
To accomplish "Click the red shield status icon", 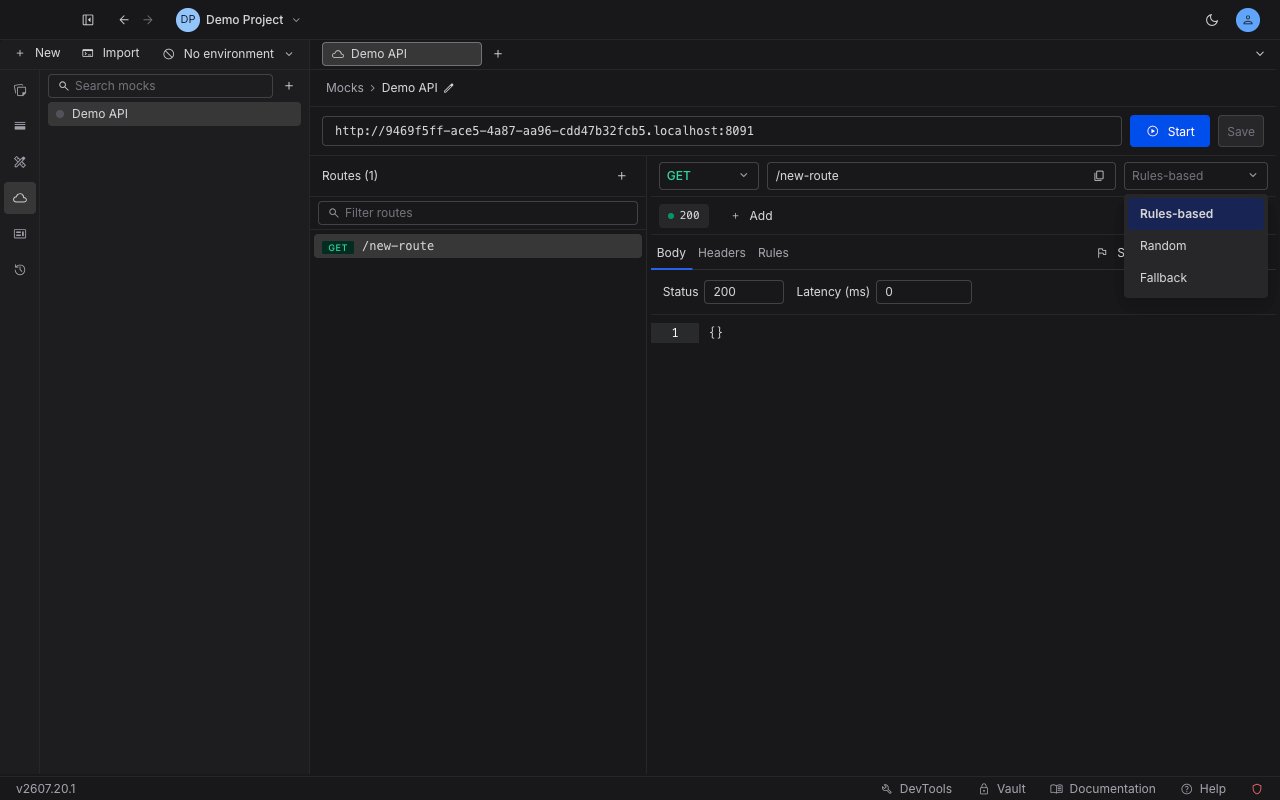I will coord(1257,789).
